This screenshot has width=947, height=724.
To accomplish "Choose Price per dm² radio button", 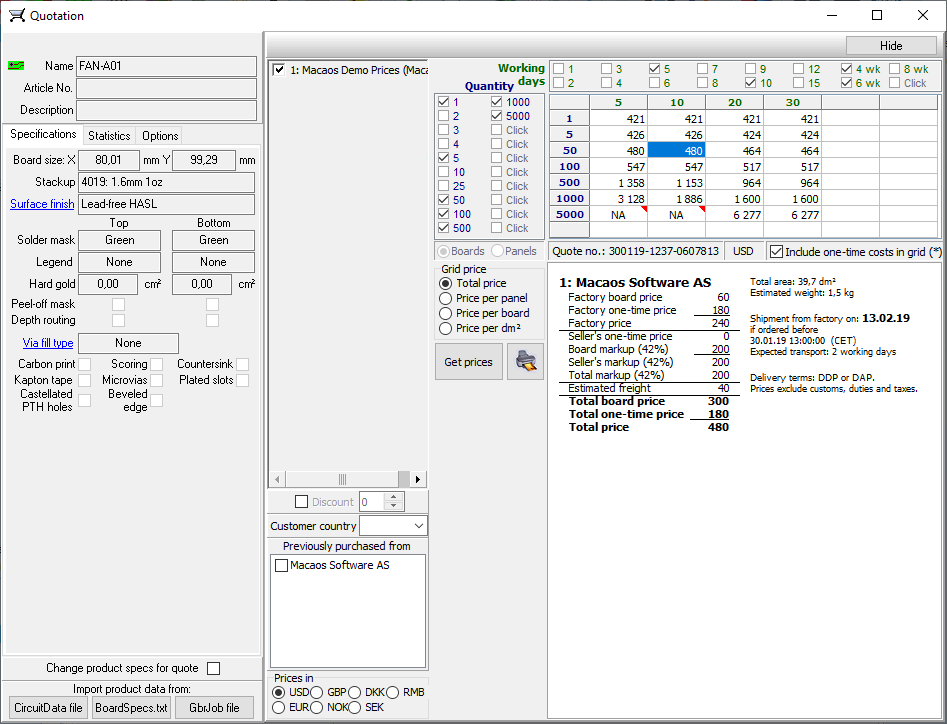I will coord(446,328).
